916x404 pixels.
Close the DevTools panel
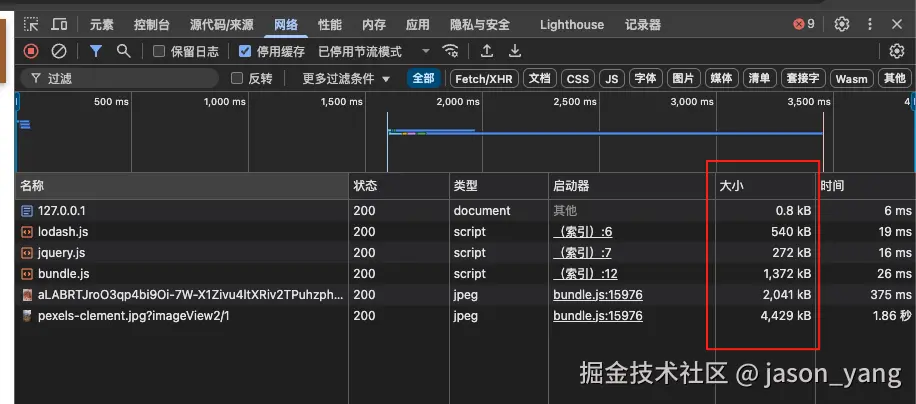click(x=897, y=25)
